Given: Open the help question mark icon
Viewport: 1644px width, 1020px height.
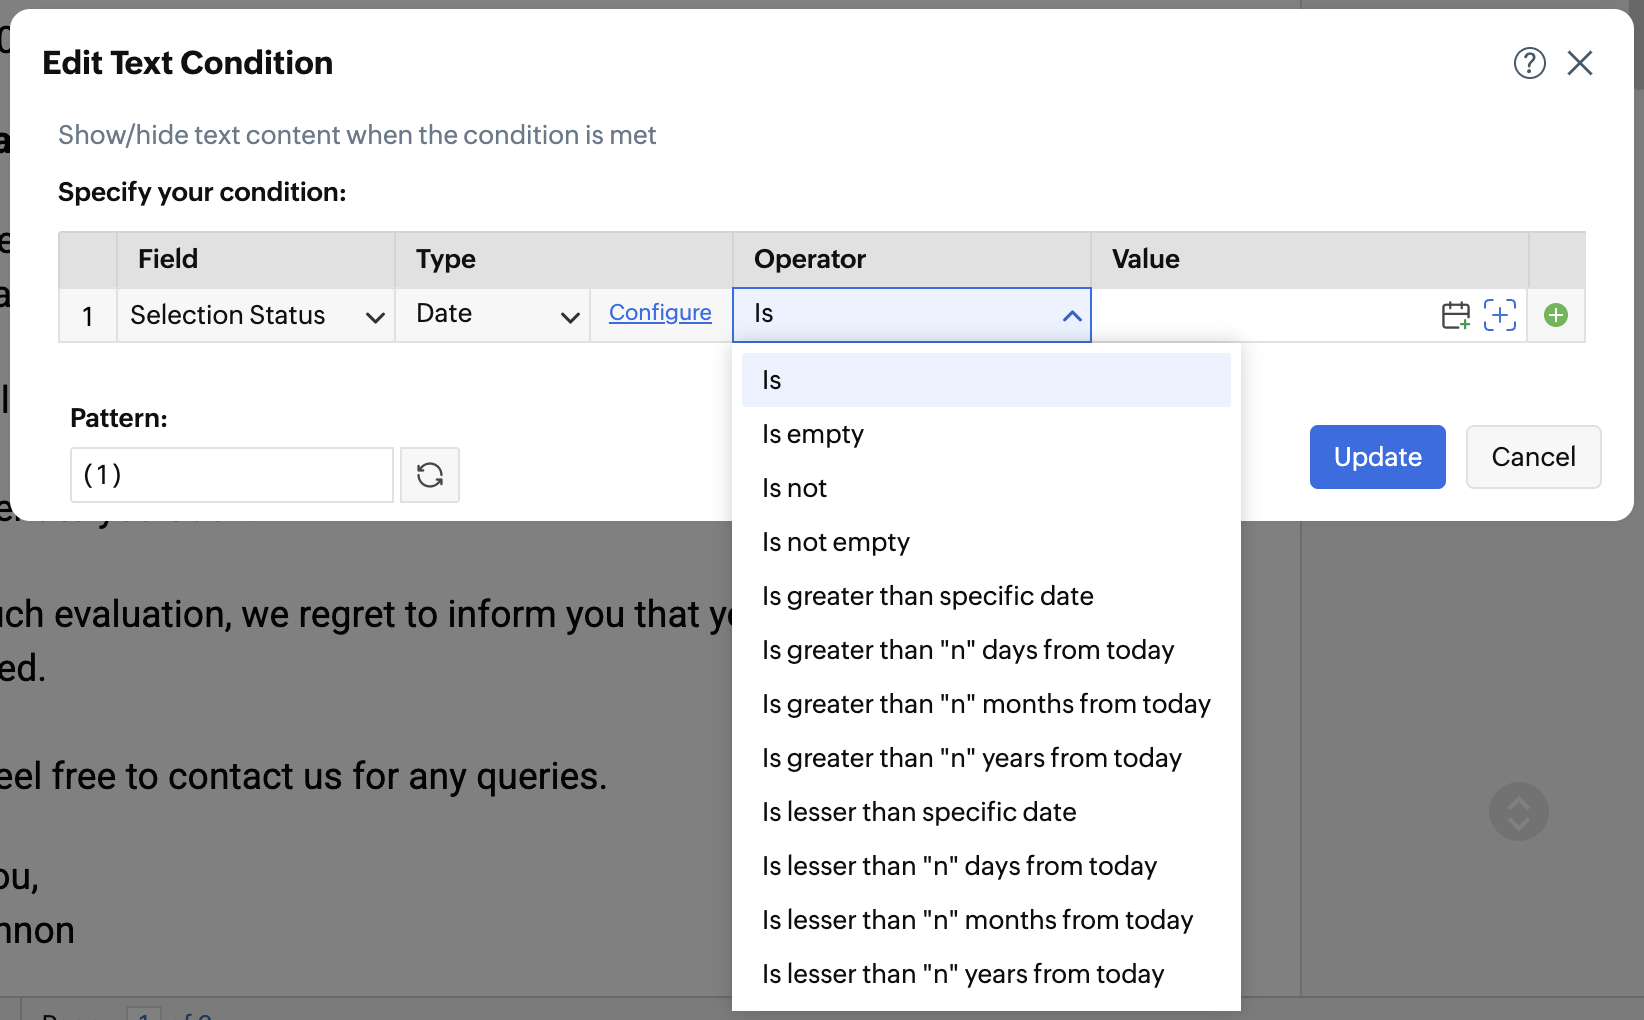Looking at the screenshot, I should tap(1529, 63).
